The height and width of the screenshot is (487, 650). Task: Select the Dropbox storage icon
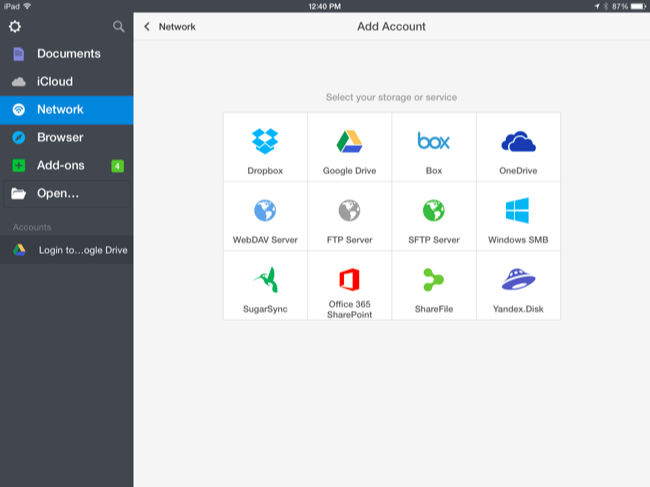click(265, 142)
